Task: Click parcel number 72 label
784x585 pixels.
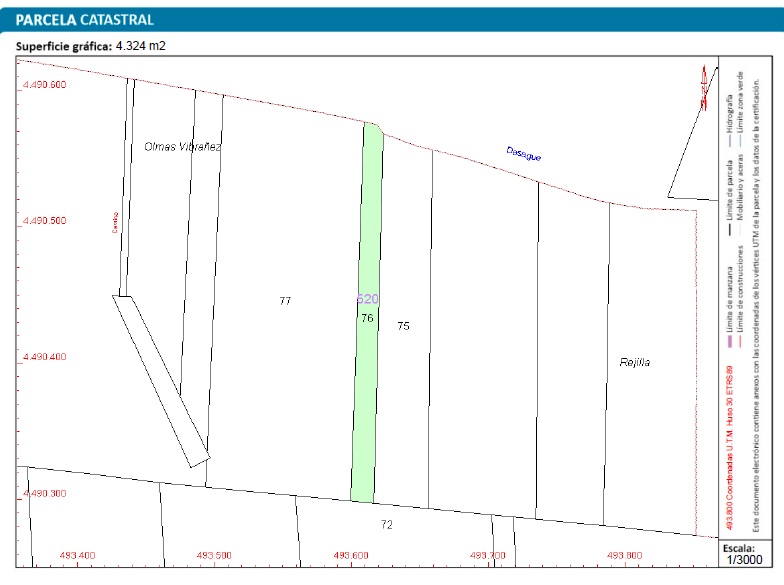Action: tap(386, 524)
